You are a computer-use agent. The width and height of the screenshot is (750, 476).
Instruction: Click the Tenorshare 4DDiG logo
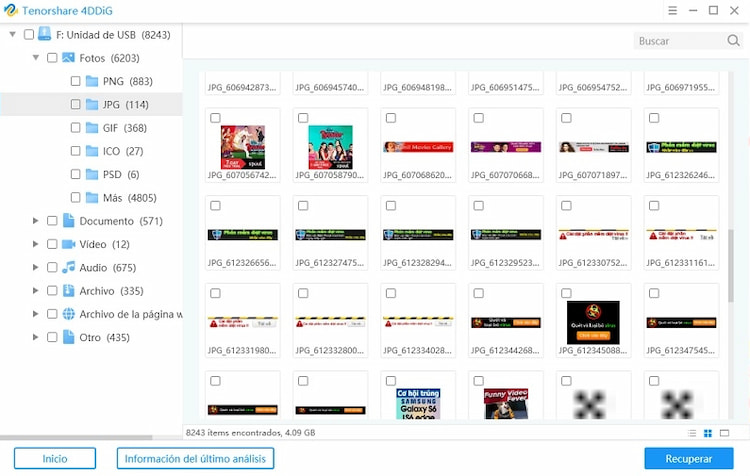(x=10, y=10)
